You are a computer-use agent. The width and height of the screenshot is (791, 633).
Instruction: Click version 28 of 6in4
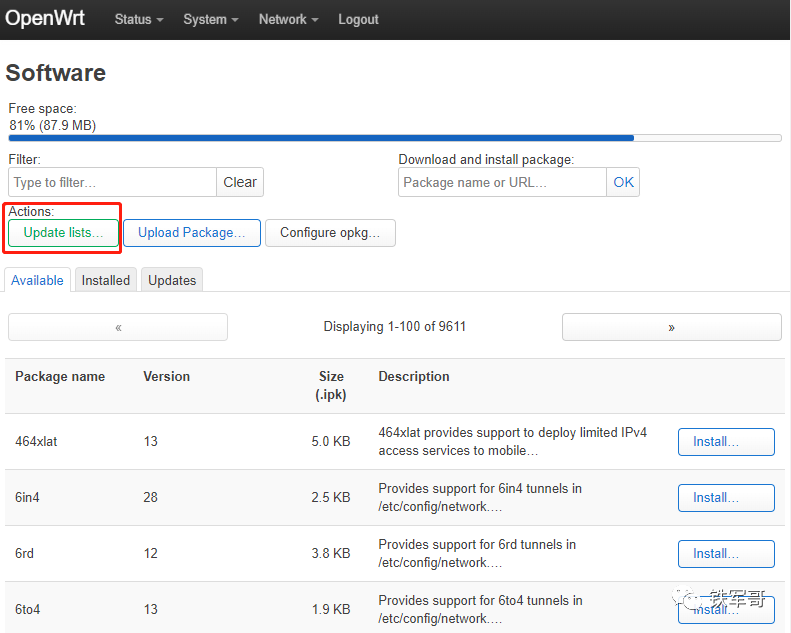click(x=150, y=497)
